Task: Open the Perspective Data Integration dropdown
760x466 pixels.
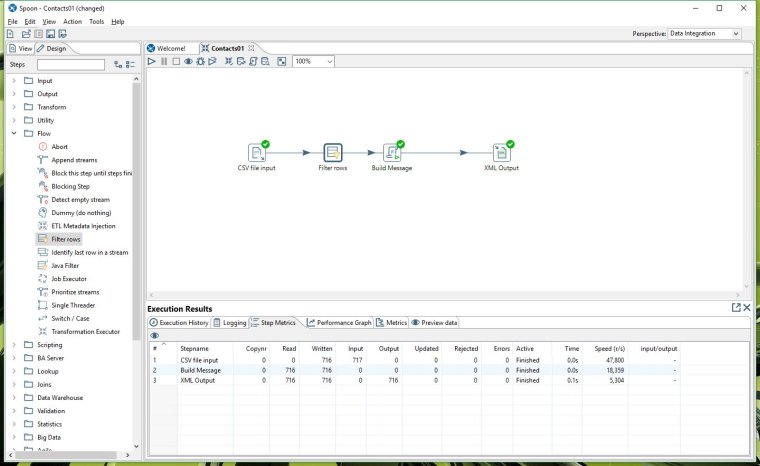Action: pos(735,34)
